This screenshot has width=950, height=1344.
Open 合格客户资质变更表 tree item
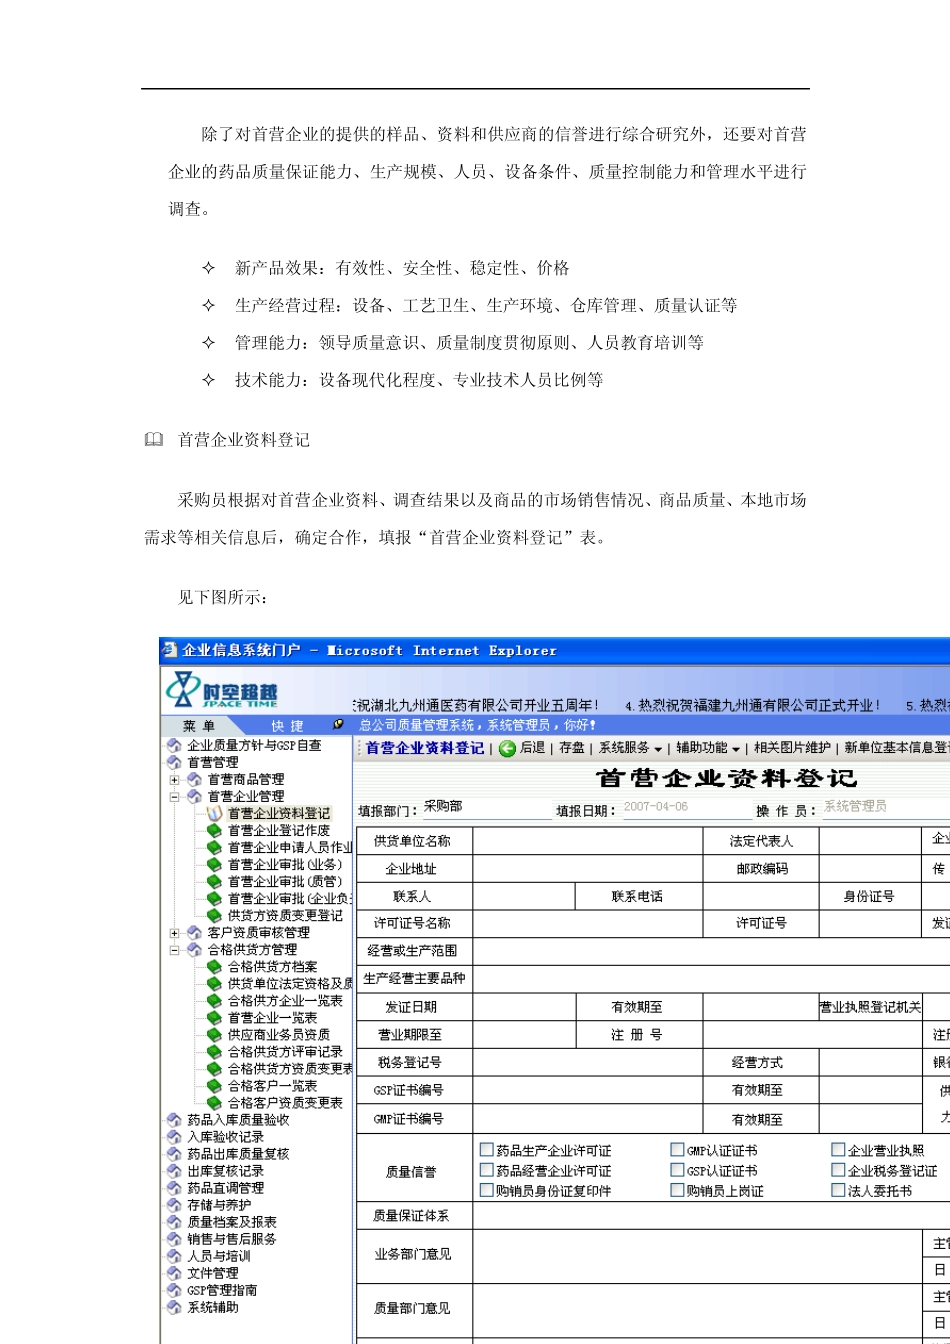(285, 1102)
